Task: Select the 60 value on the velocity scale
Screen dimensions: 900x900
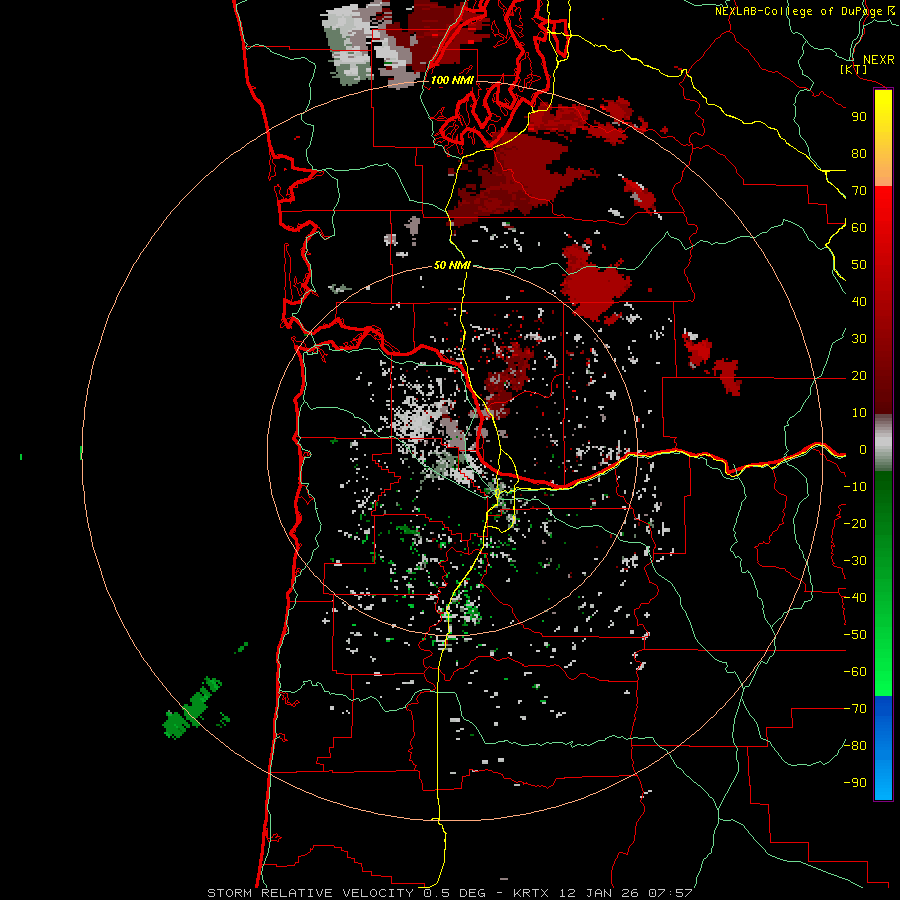Action: point(859,227)
